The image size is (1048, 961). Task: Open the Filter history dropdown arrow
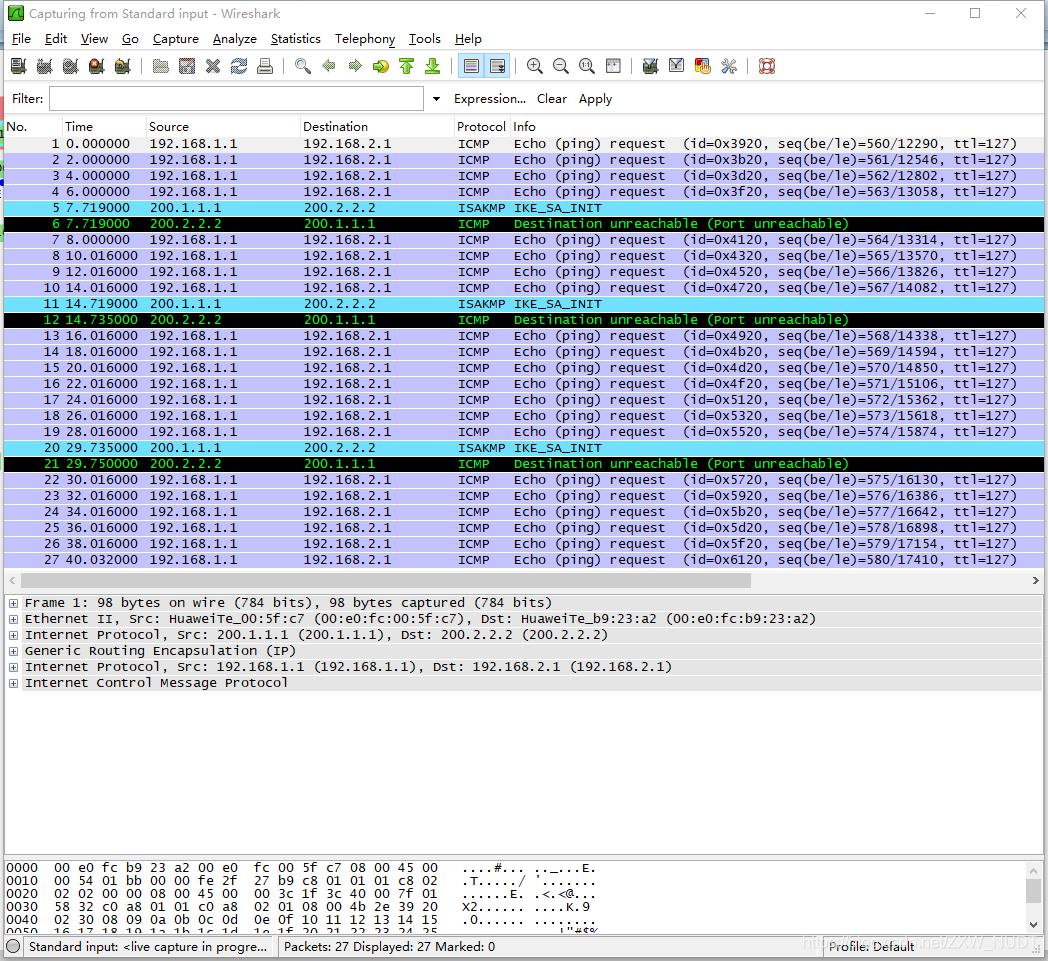click(436, 99)
